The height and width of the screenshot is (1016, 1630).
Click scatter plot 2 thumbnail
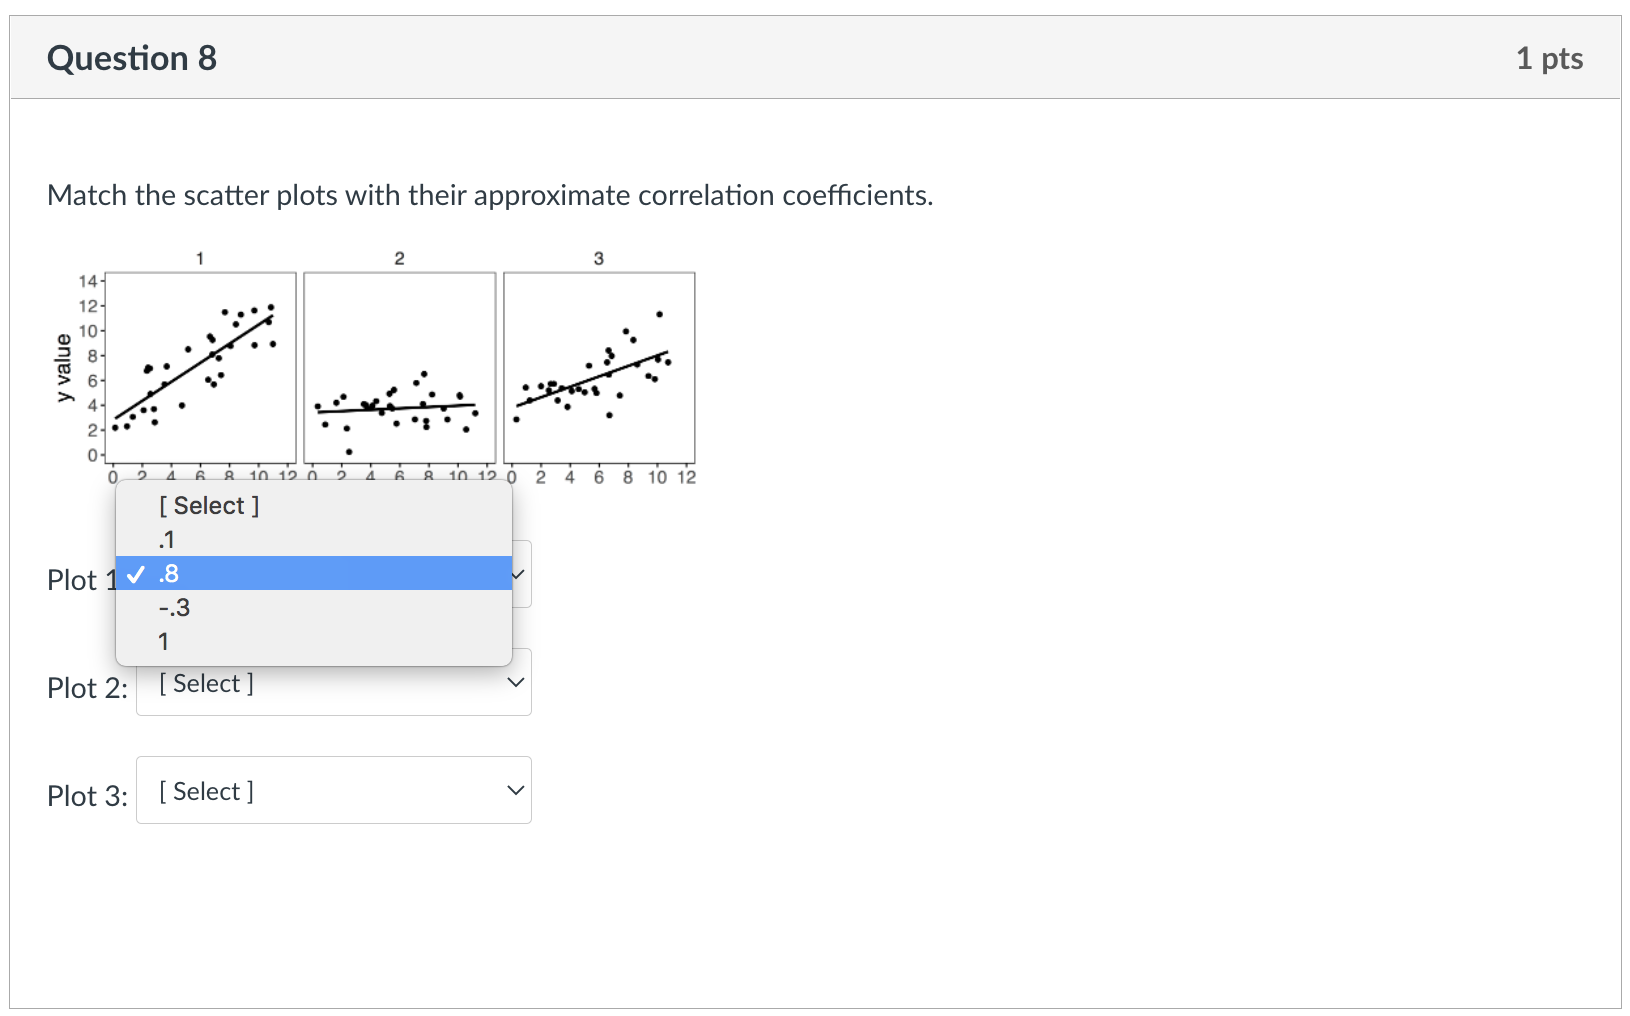tap(399, 366)
